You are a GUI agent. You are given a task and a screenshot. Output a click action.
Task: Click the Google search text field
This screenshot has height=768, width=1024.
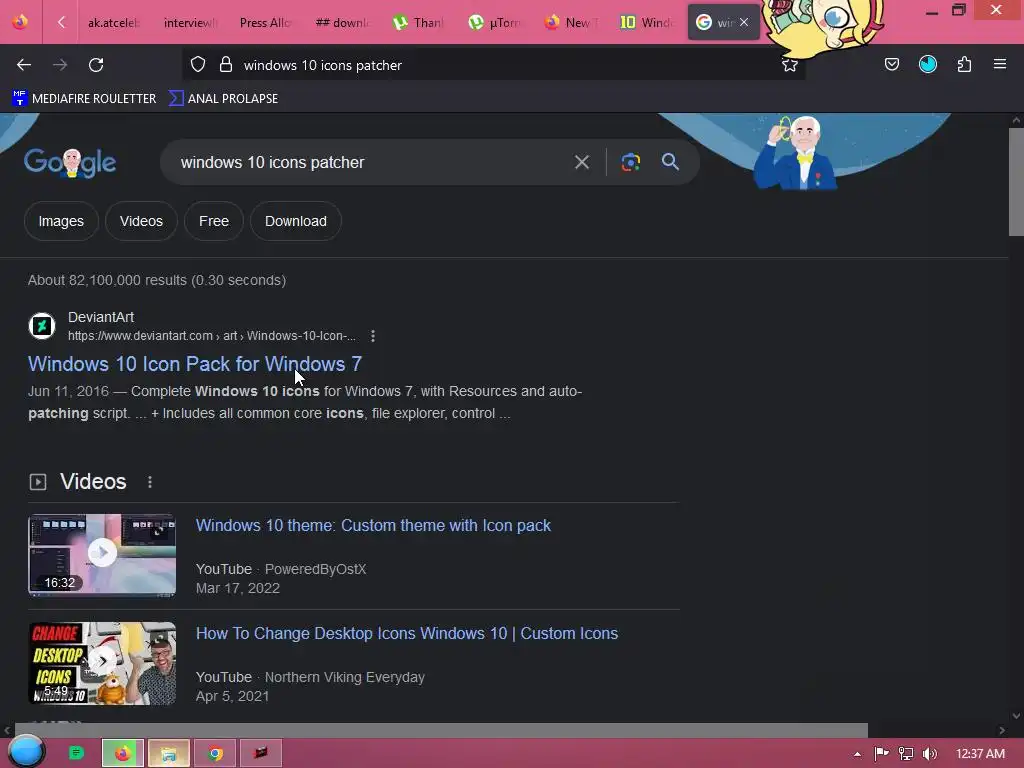pos(366,162)
